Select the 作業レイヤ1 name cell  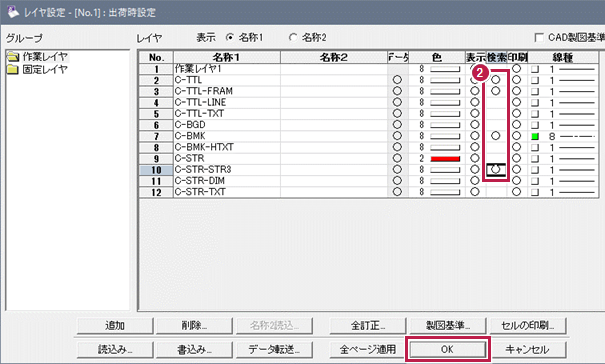pyautogui.click(x=227, y=69)
